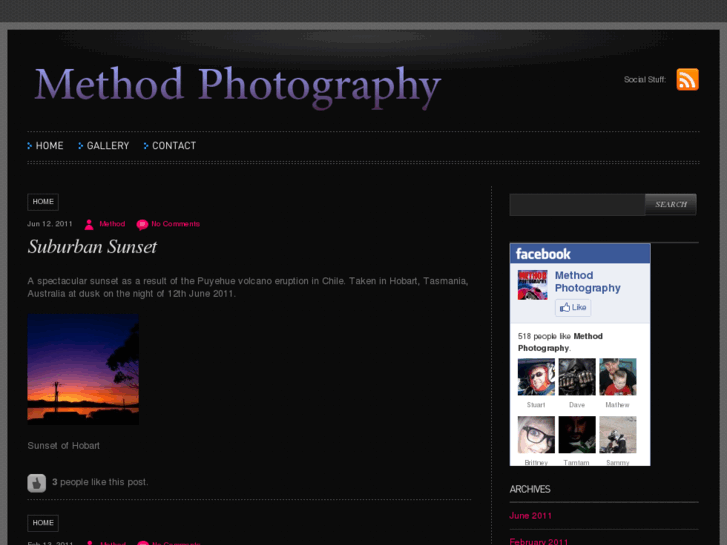The width and height of the screenshot is (727, 545).
Task: Click the Method Photography Facebook page avatar
Action: click(532, 285)
